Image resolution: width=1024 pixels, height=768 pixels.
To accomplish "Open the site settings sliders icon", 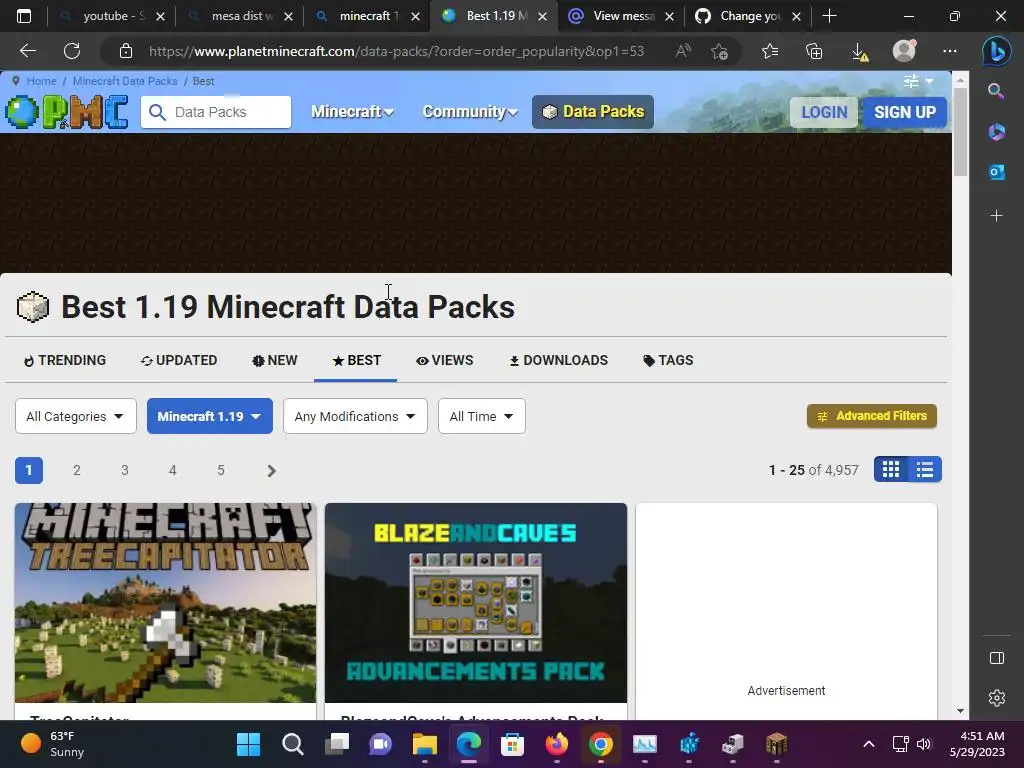I will tap(911, 81).
